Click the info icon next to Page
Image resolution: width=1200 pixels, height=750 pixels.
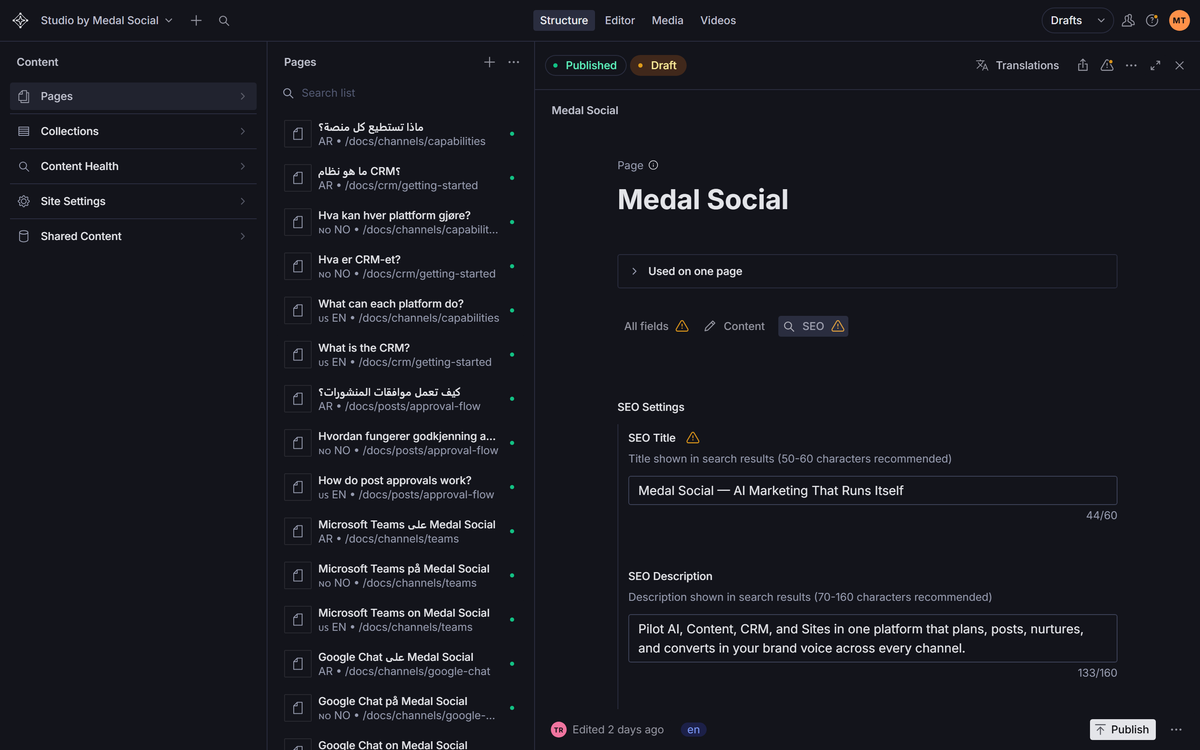click(653, 165)
